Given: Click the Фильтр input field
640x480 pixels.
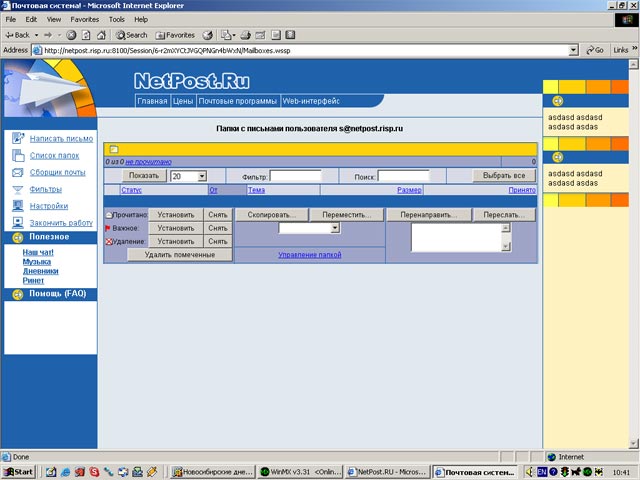Looking at the screenshot, I should pos(296,176).
